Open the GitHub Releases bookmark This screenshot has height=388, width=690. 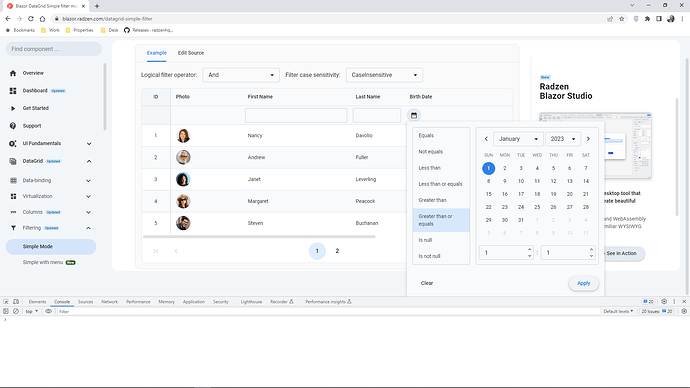(149, 30)
